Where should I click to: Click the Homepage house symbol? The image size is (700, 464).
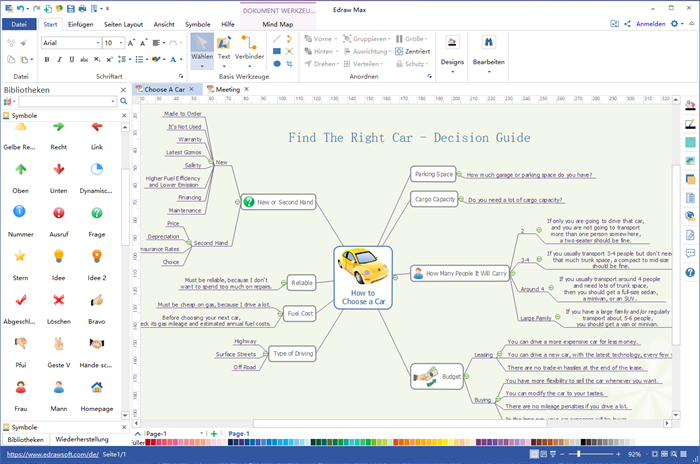tap(96, 388)
